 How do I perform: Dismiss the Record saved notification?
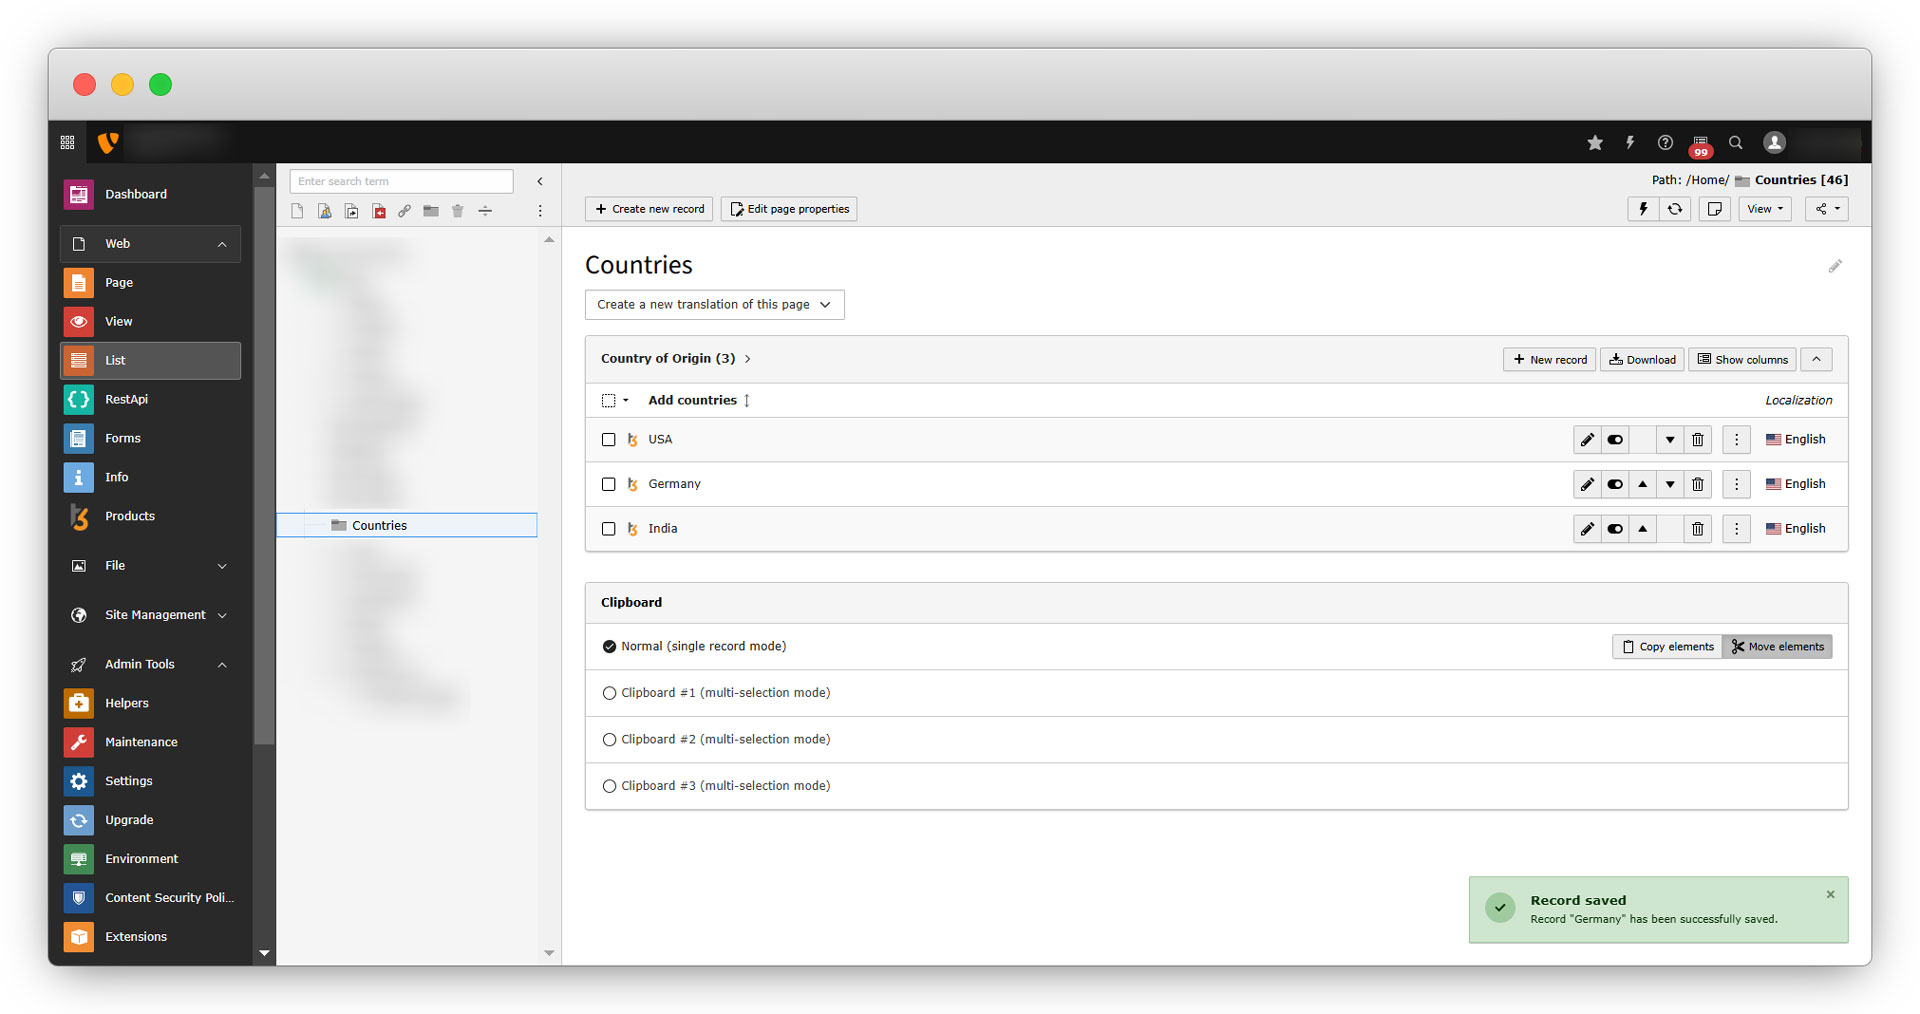click(1830, 895)
